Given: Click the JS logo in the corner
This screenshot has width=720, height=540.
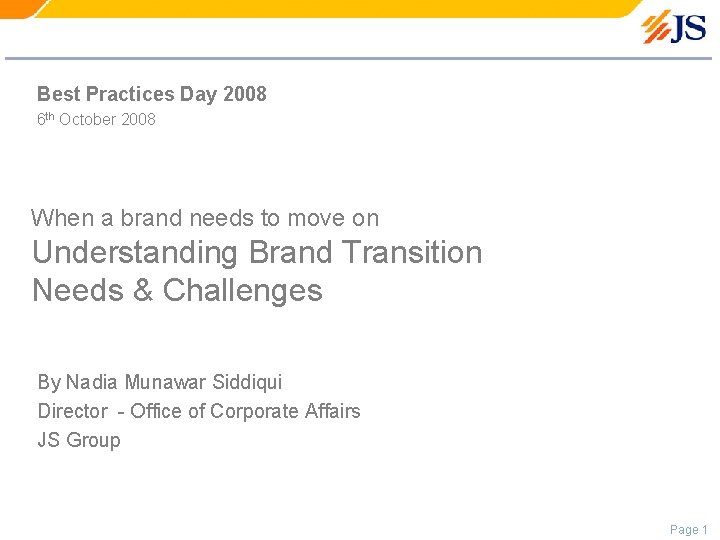Looking at the screenshot, I should coord(674,28).
